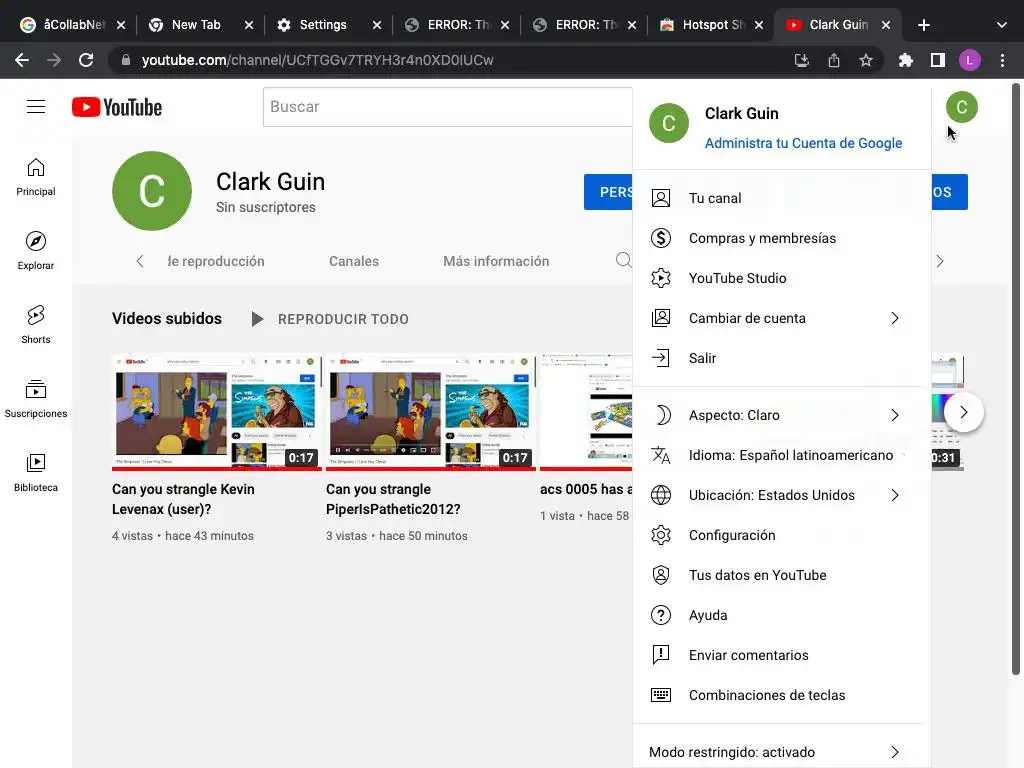Close the Settings browser tab
This screenshot has width=1024, height=768.
(377, 25)
